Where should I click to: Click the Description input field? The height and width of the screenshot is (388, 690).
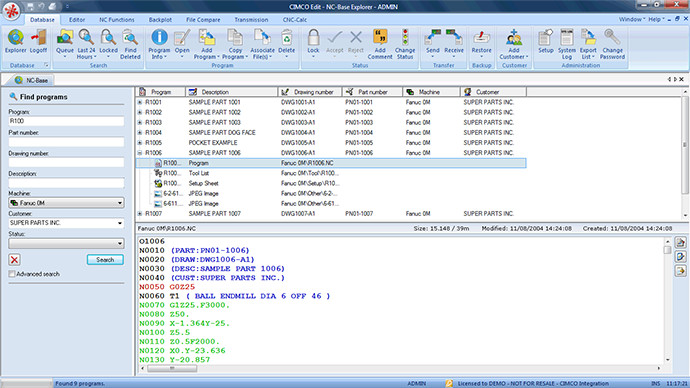point(66,183)
